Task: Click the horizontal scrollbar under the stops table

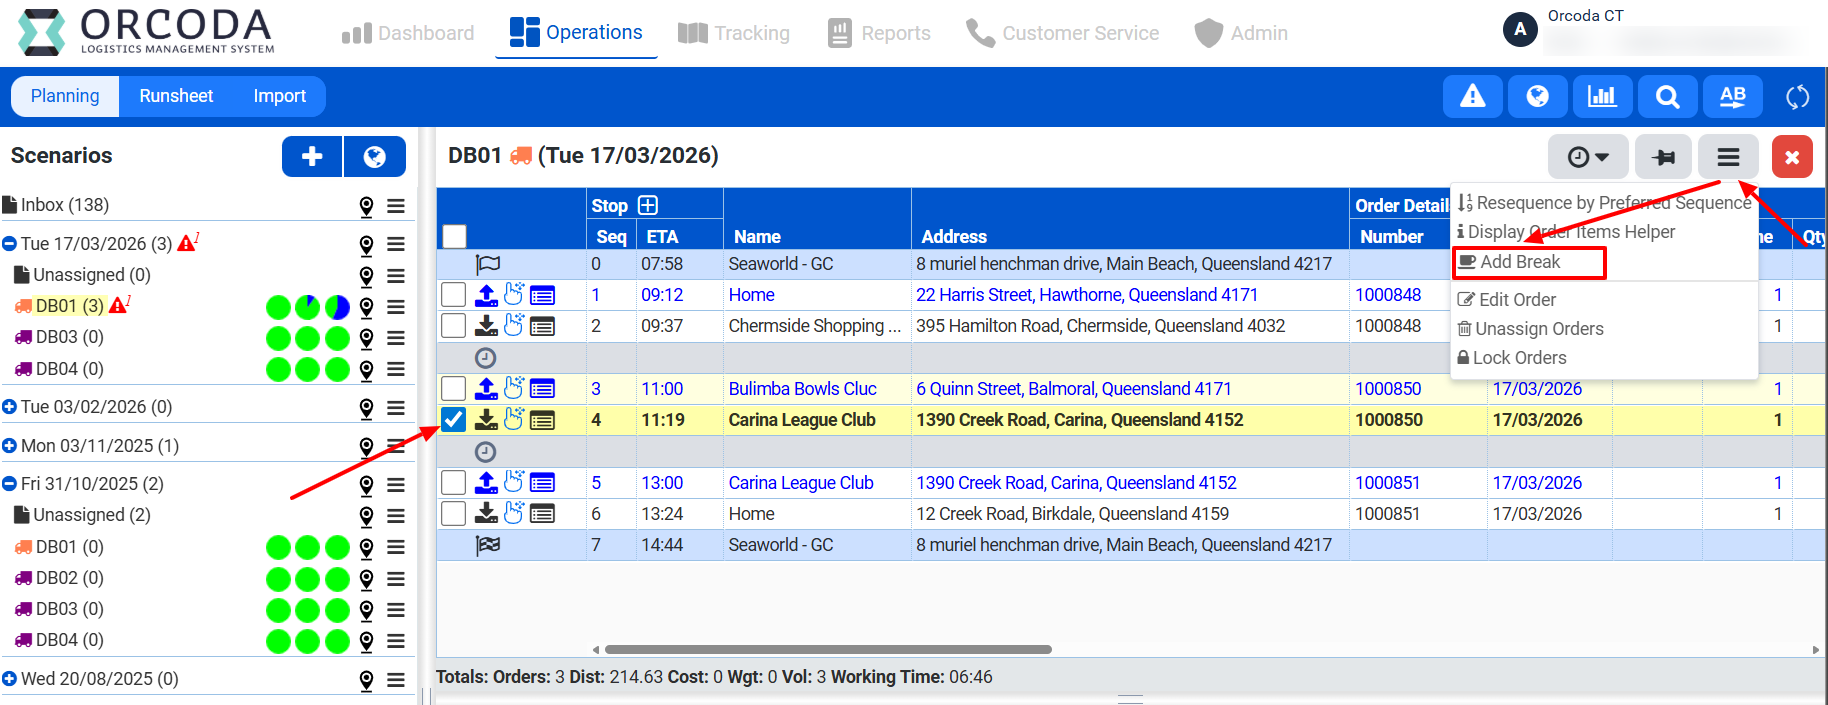Action: 828,649
